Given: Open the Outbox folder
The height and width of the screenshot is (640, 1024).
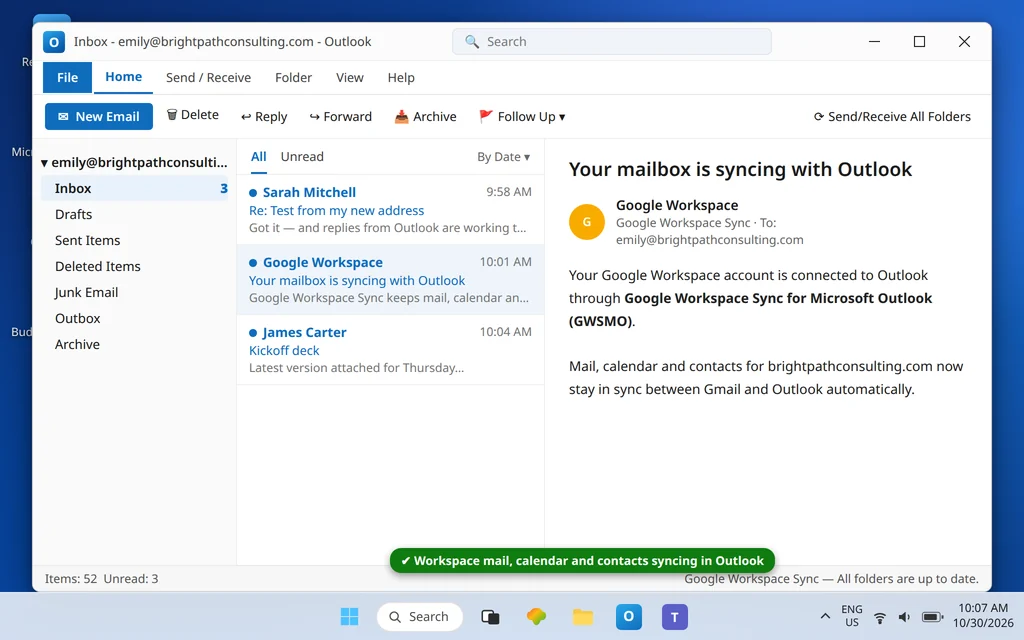Looking at the screenshot, I should (x=135, y=319).
